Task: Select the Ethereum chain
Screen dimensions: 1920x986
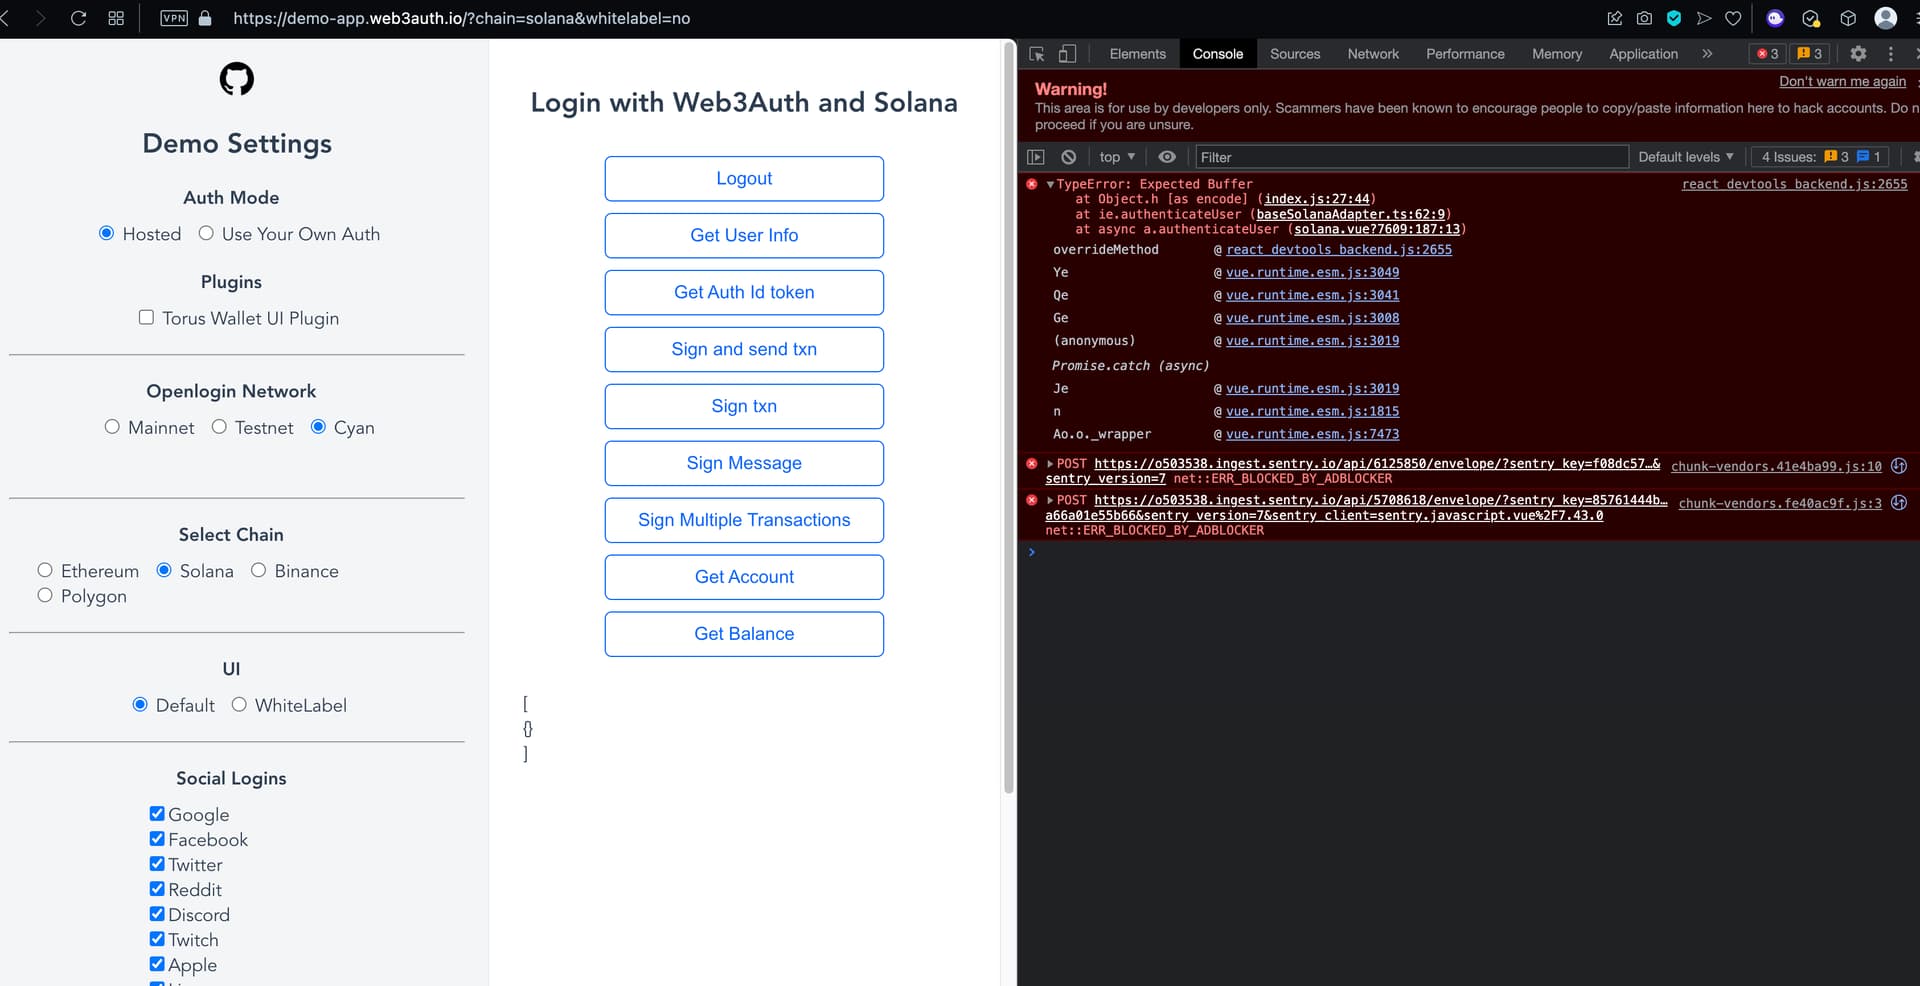Action: click(x=45, y=570)
